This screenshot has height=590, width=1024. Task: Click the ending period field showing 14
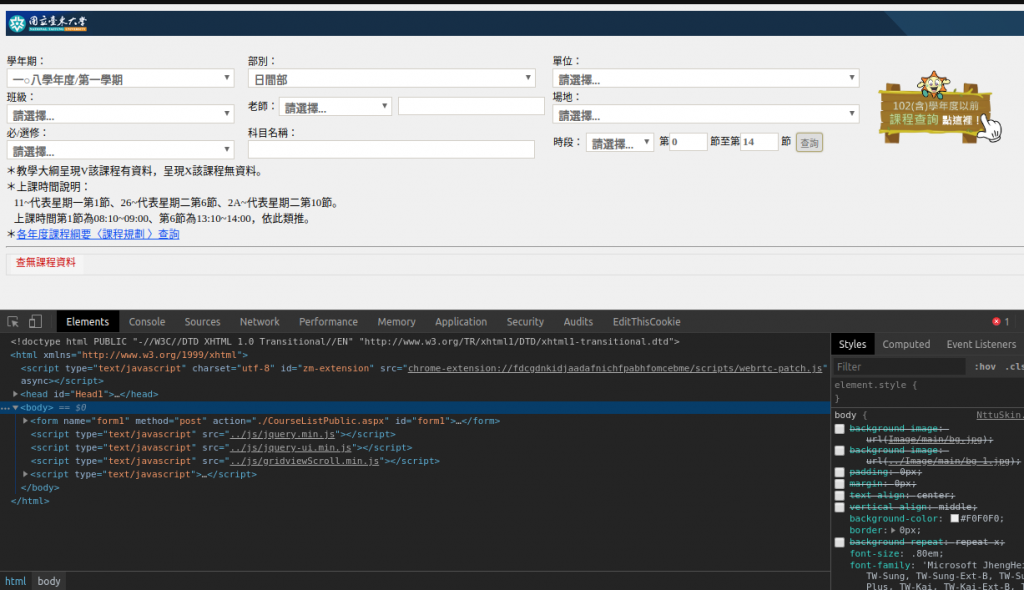pyautogui.click(x=759, y=142)
